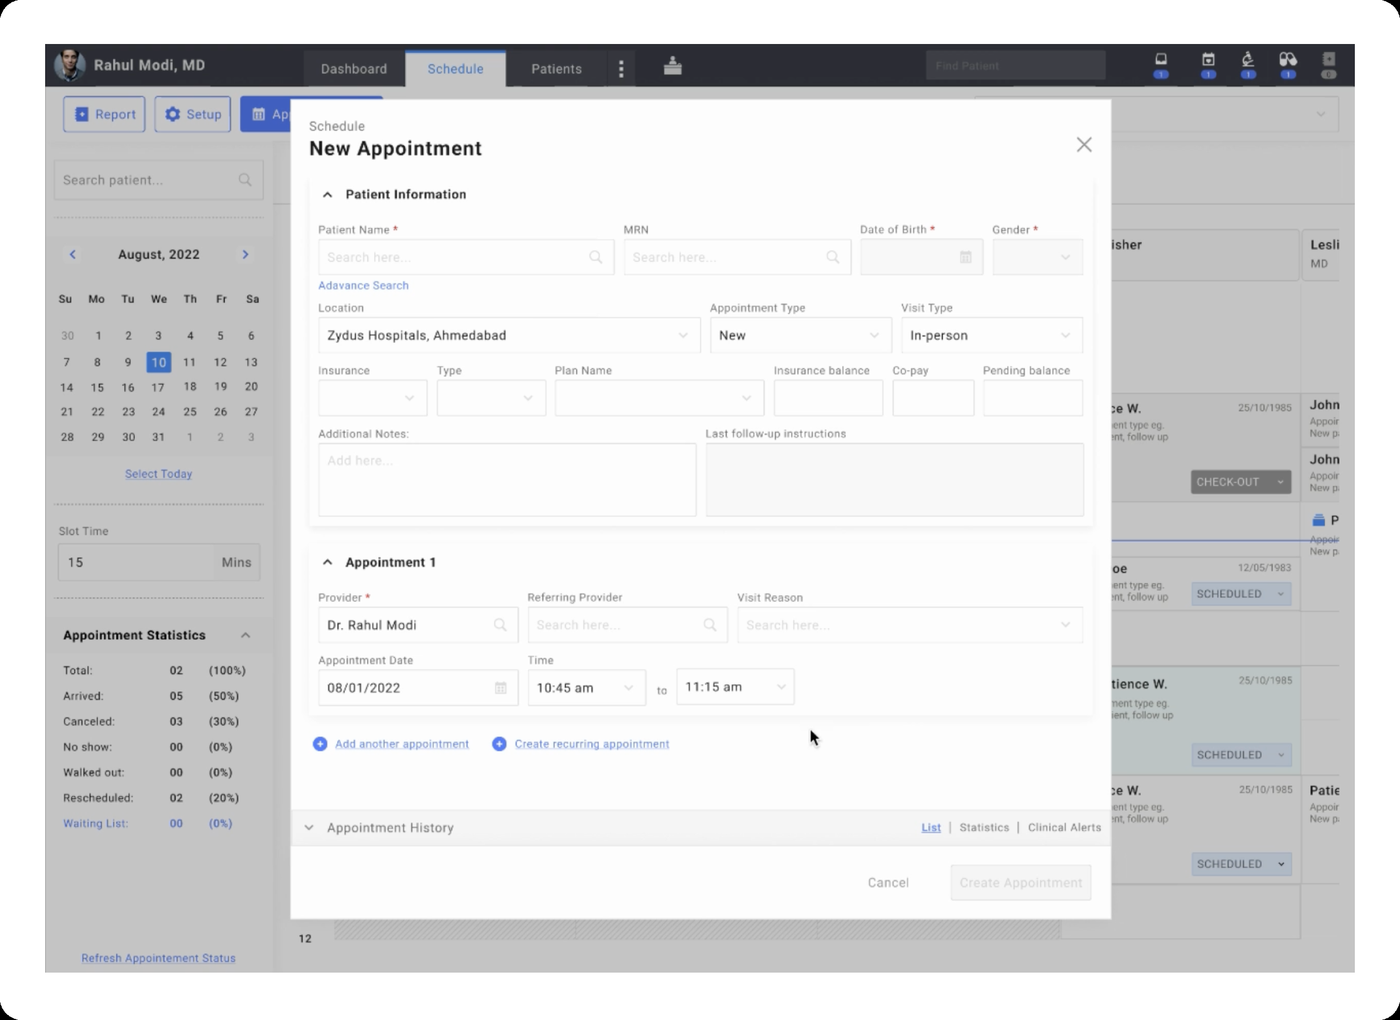Click the calendar icon in the top-right toolbar

pyautogui.click(x=1208, y=61)
